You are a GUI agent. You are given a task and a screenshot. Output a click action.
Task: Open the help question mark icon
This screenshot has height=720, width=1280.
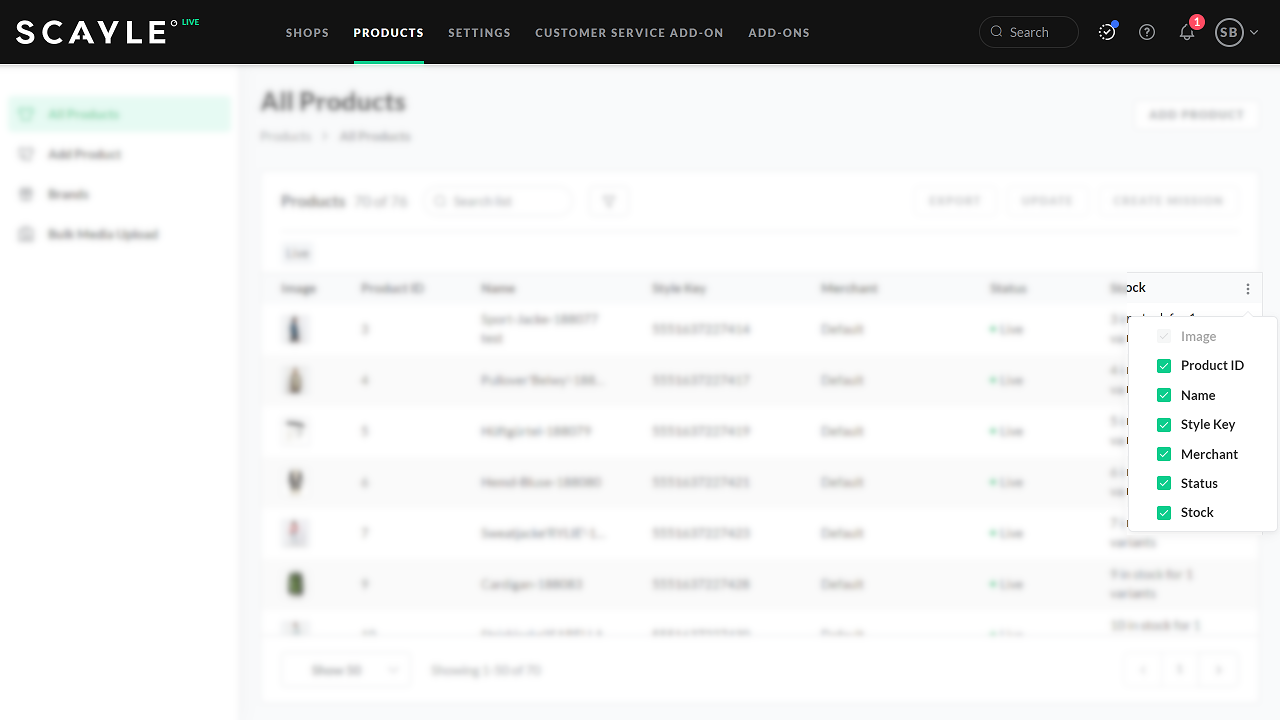[1147, 32]
